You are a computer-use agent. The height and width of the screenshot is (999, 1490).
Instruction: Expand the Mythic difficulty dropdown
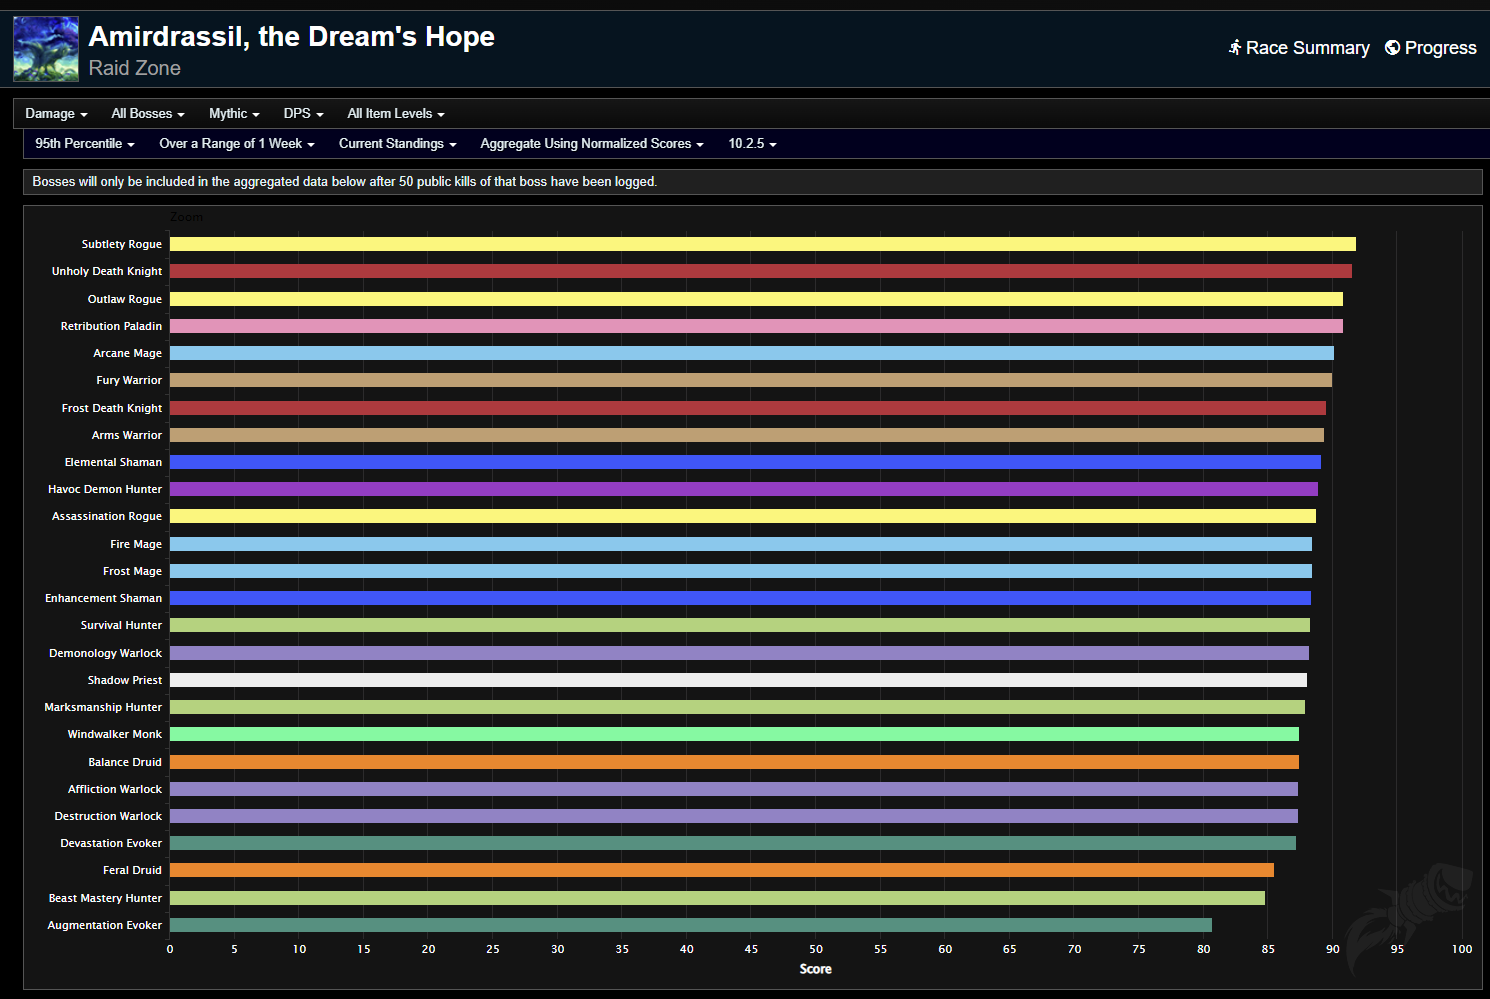234,114
